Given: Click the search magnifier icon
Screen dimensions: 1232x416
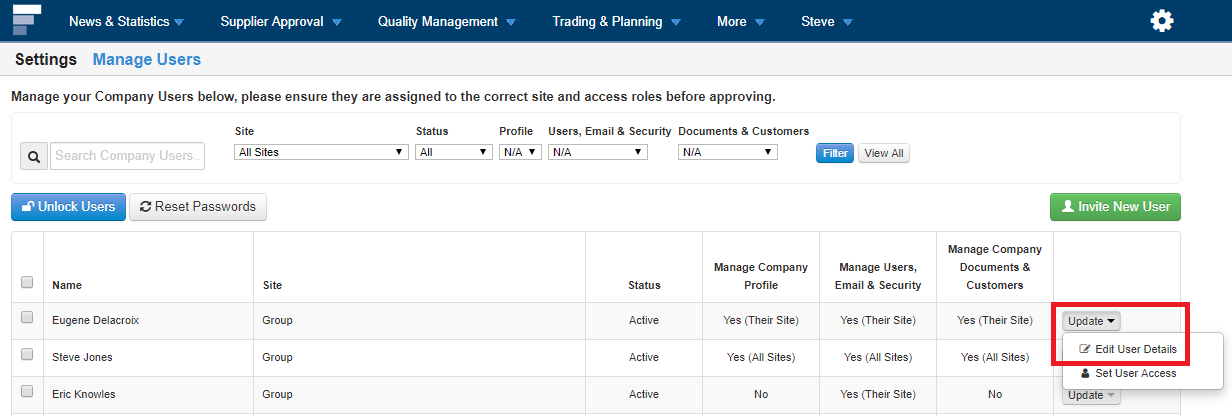Looking at the screenshot, I should pos(33,156).
